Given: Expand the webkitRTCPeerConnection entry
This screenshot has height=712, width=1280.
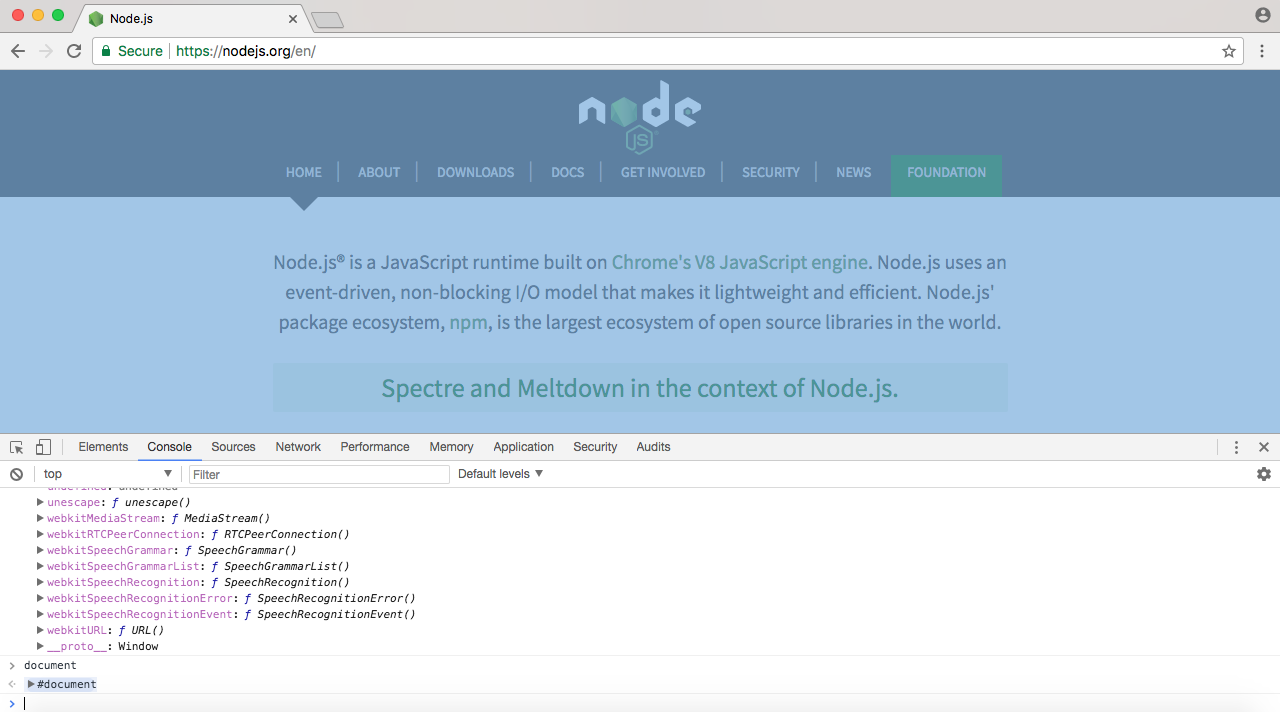Looking at the screenshot, I should [x=41, y=534].
